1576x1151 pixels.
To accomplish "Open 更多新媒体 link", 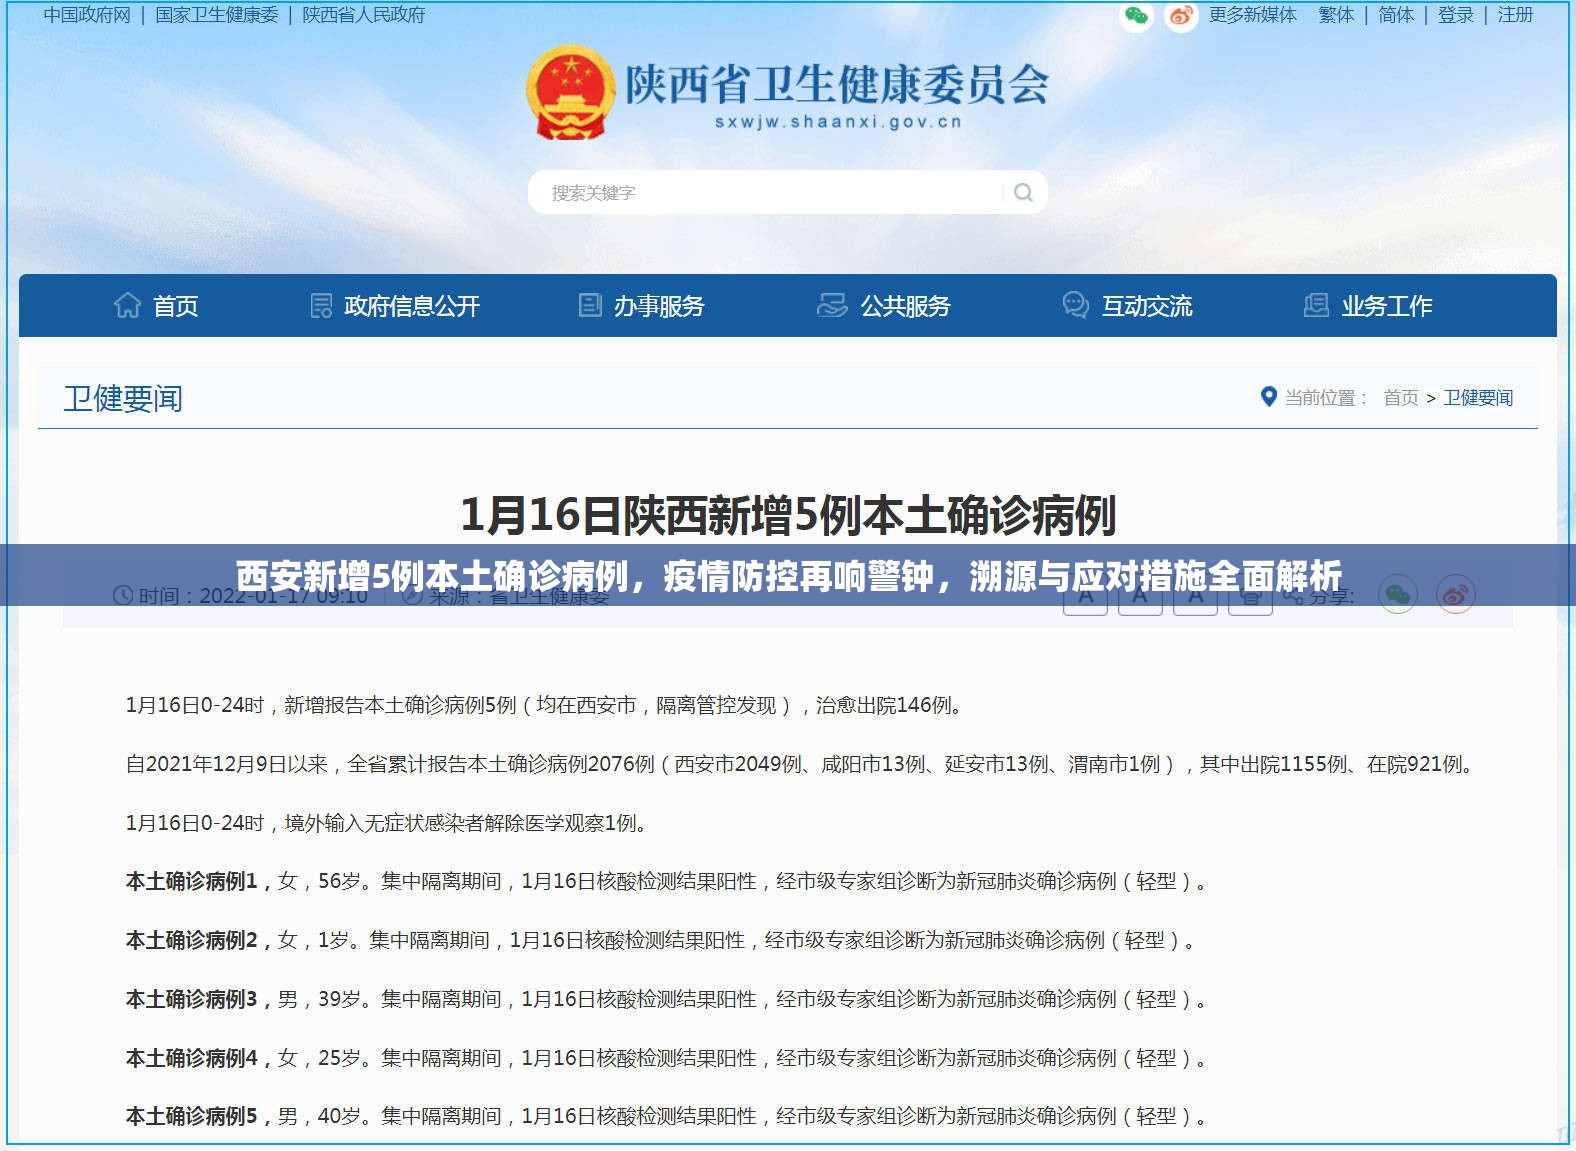I will click(x=1253, y=15).
